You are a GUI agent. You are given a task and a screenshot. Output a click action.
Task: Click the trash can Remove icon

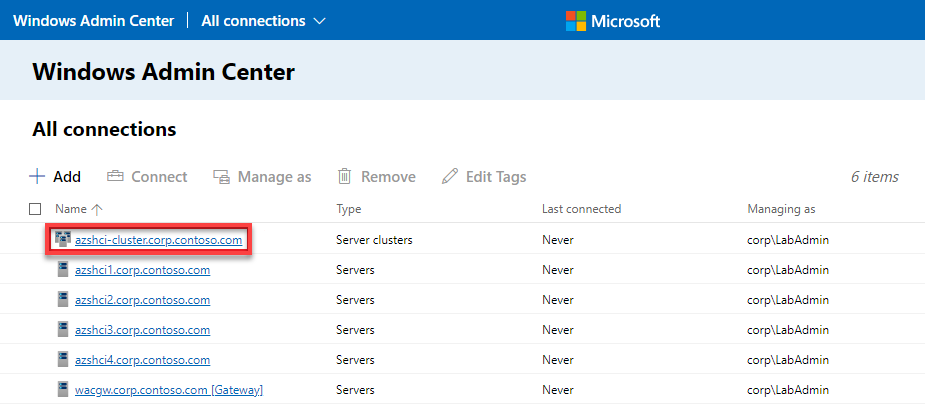345,176
